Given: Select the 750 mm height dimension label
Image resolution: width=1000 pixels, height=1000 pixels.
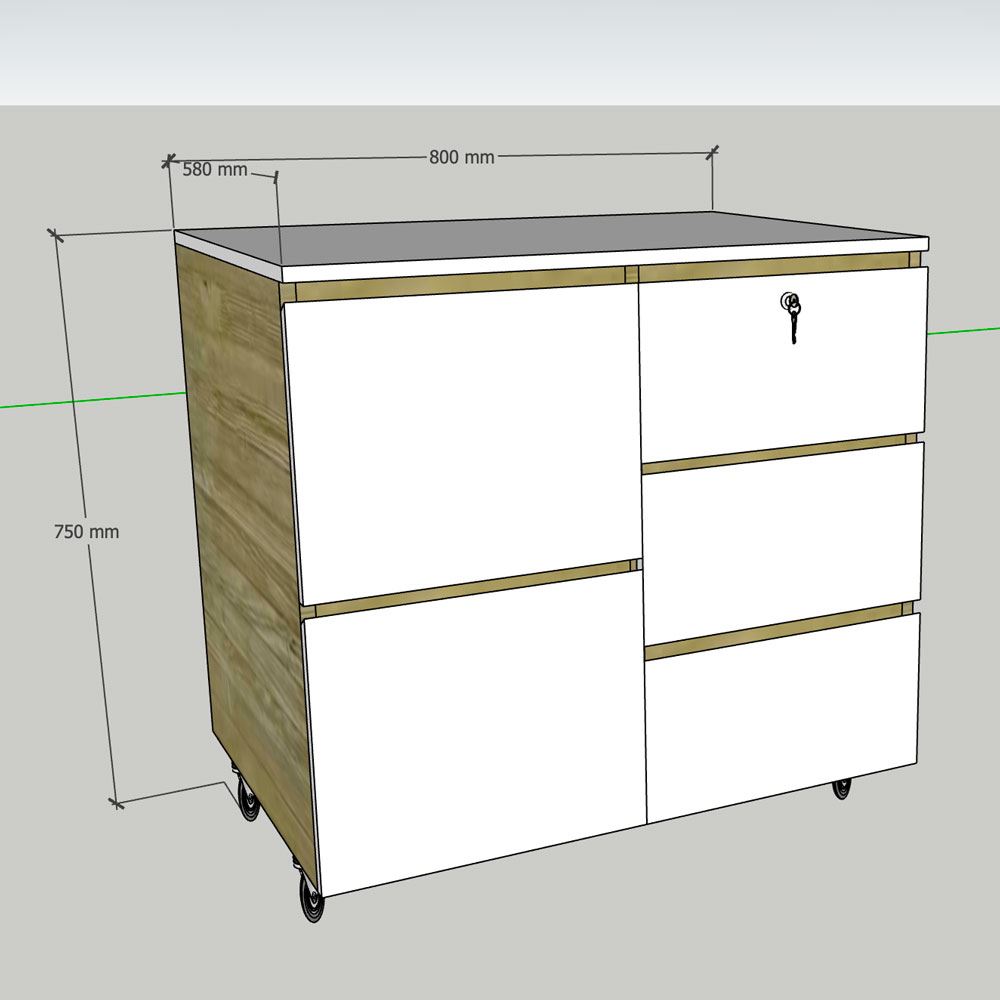Looking at the screenshot, I should [86, 532].
